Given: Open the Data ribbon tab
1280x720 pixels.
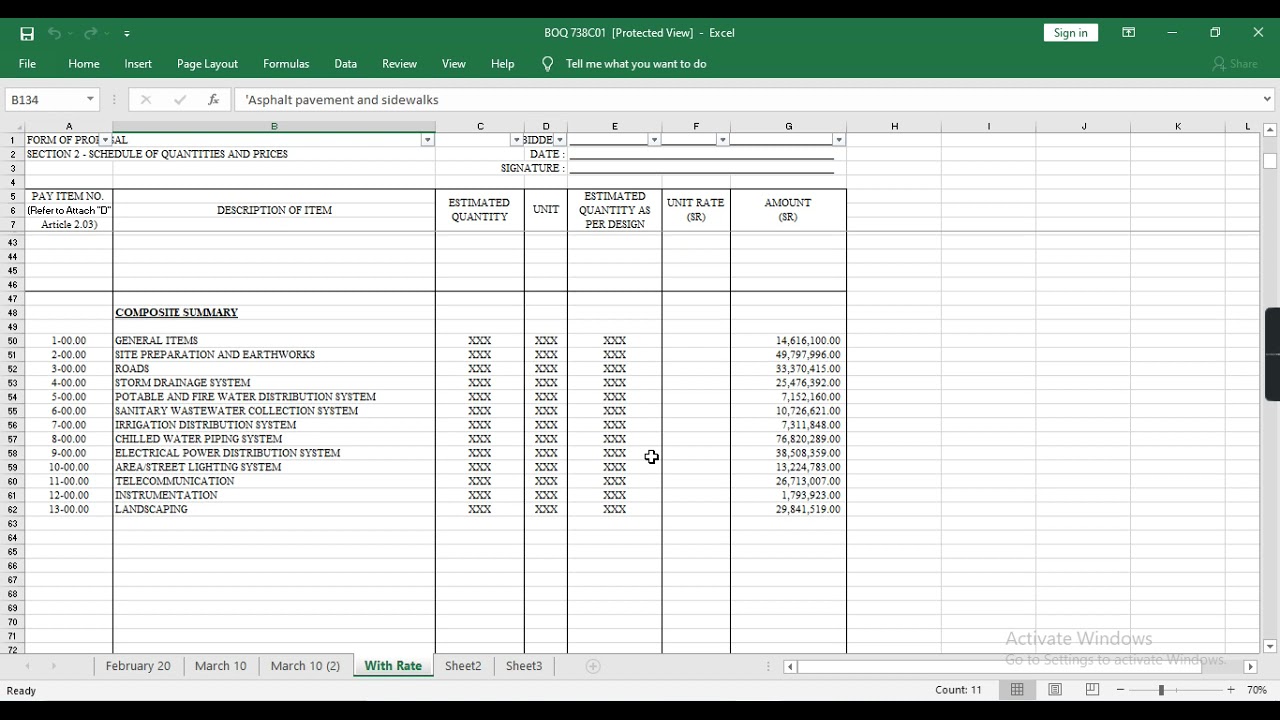Looking at the screenshot, I should click(346, 64).
